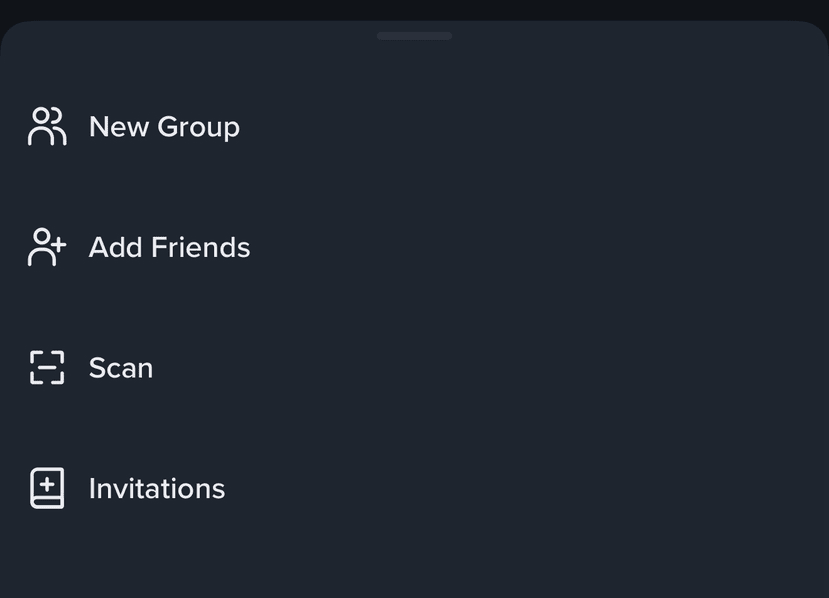Viewport: 829px width, 598px height.
Task: Go to Add Friends option
Action: coord(169,247)
